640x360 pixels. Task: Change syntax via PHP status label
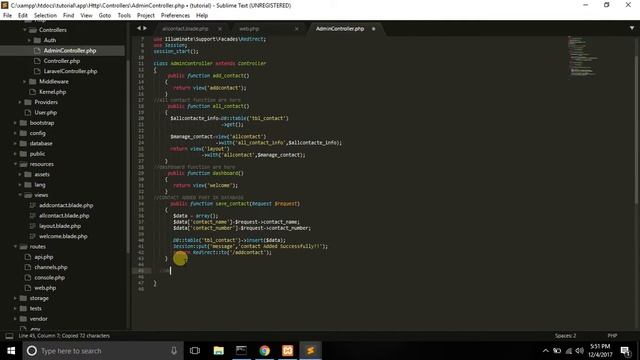[612, 336]
